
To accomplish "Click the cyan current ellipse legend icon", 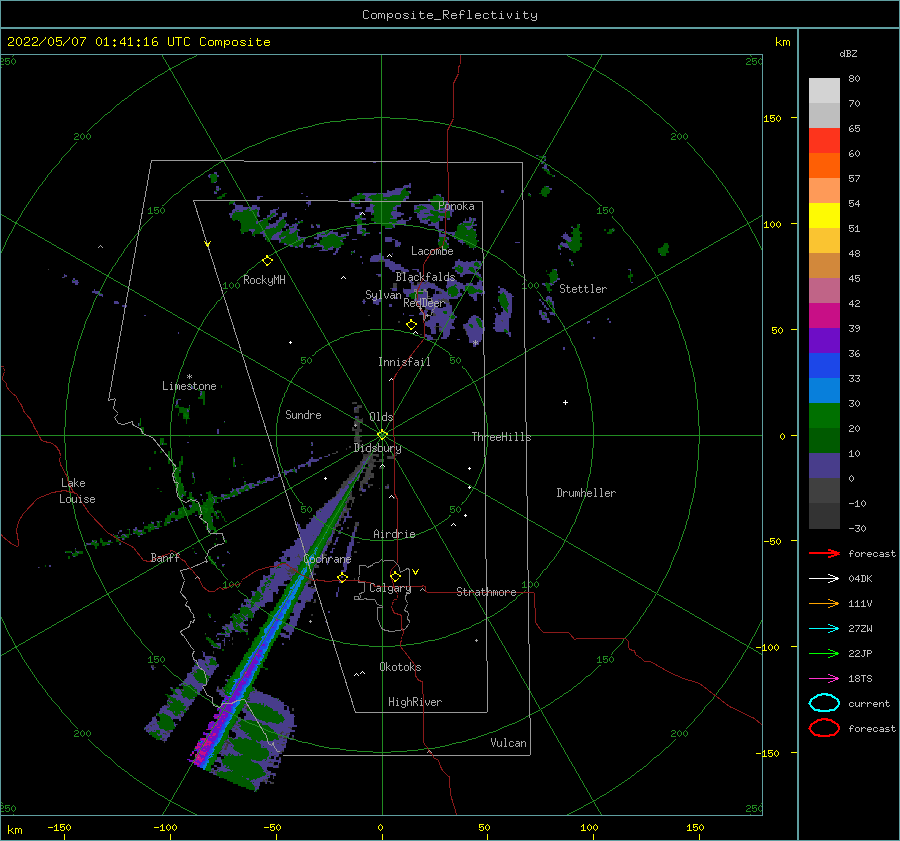I will (824, 703).
